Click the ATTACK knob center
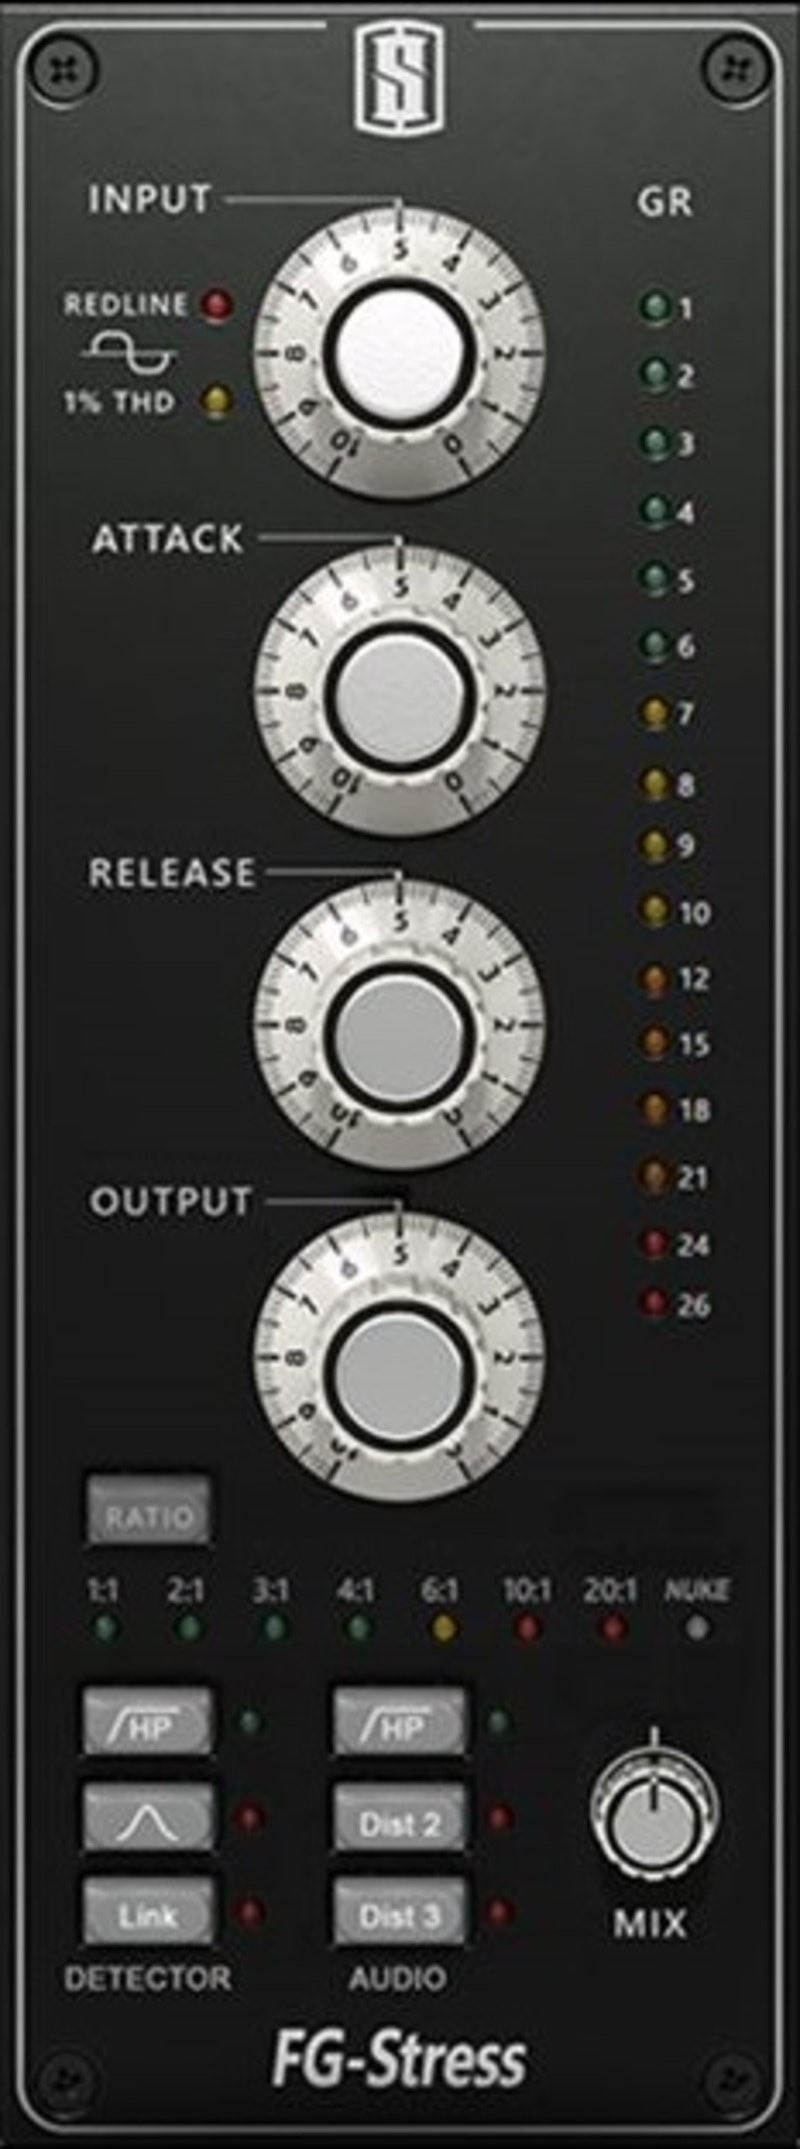 click(x=399, y=693)
